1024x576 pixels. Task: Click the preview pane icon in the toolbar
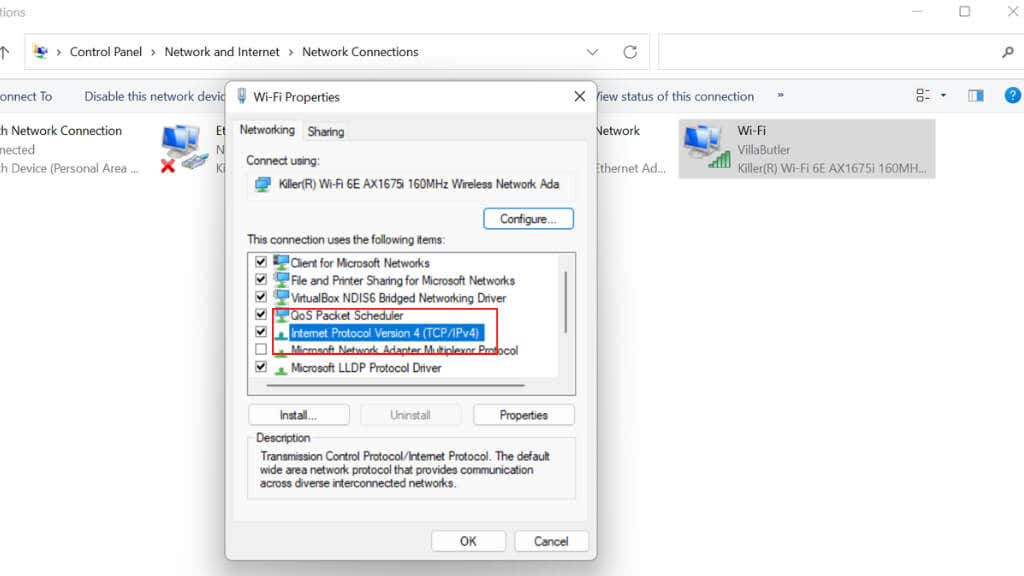(x=975, y=95)
